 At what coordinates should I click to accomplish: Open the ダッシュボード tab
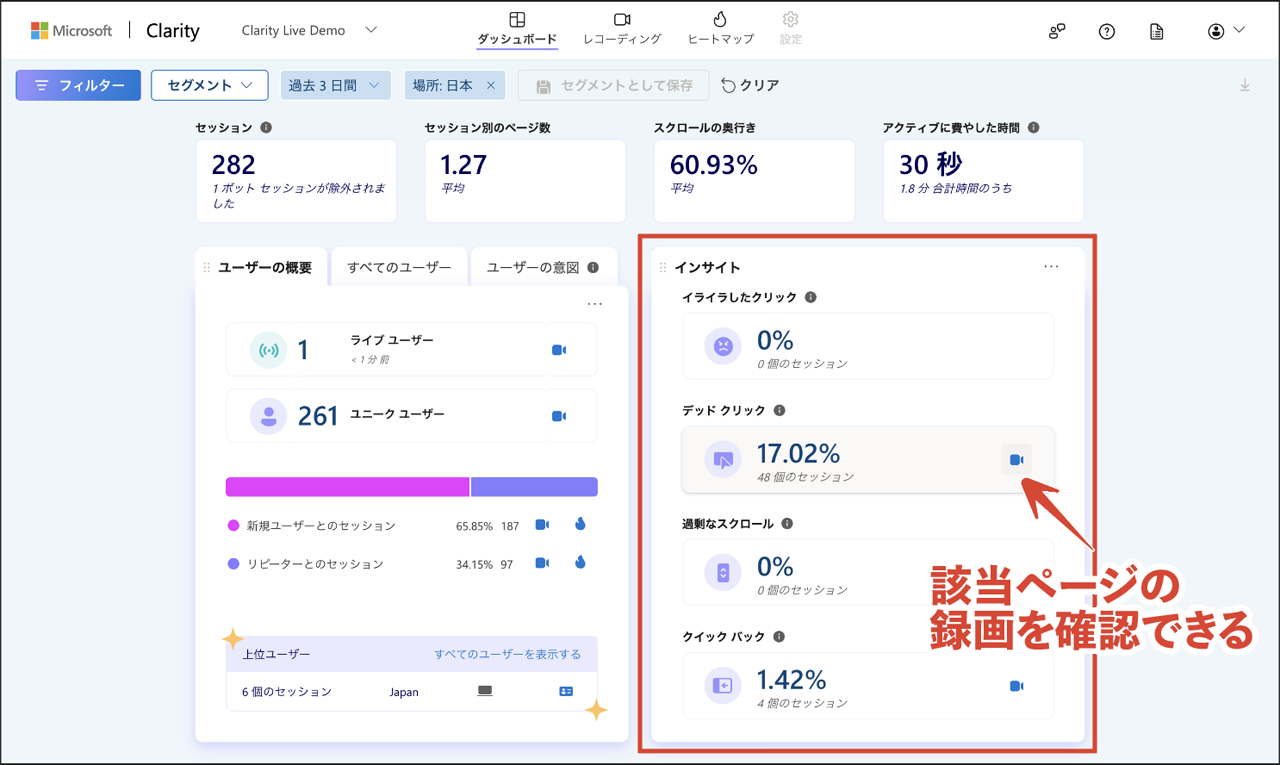pos(517,29)
